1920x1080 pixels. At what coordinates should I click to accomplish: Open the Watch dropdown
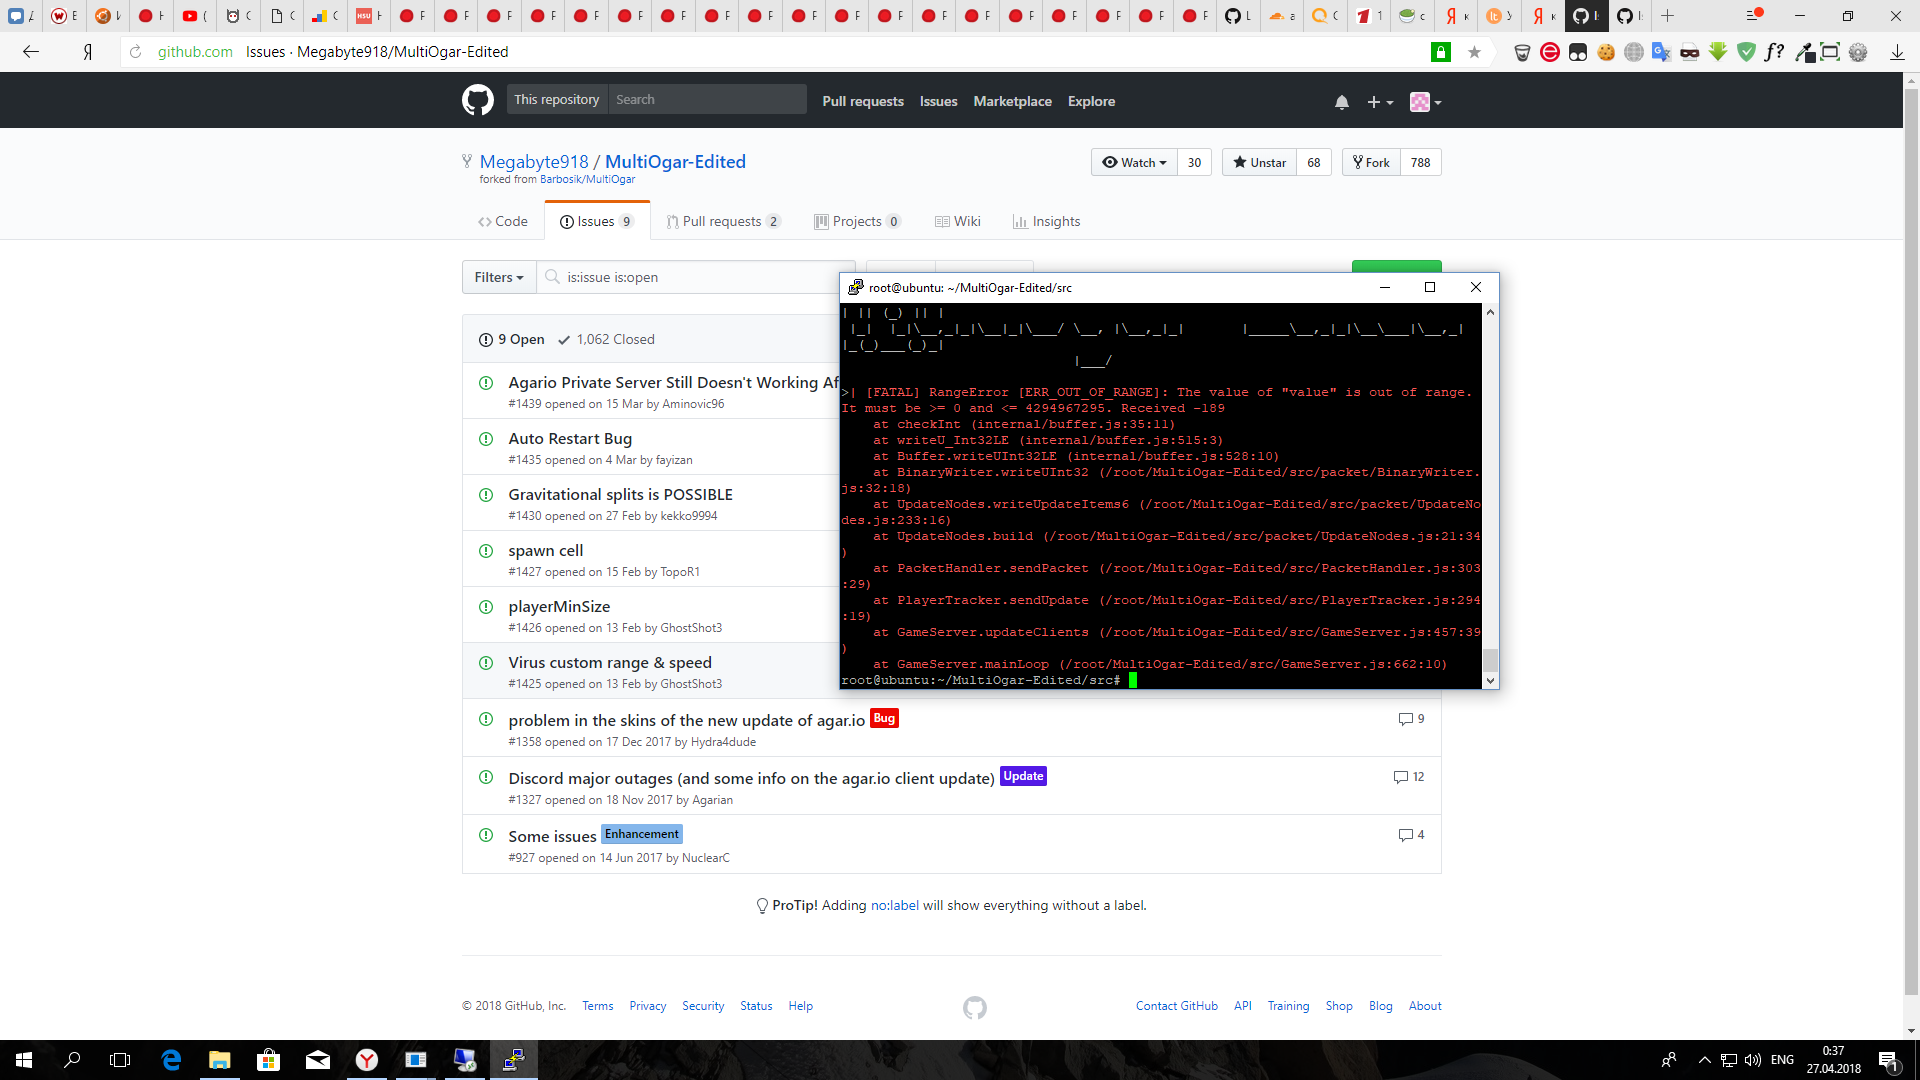point(1134,162)
